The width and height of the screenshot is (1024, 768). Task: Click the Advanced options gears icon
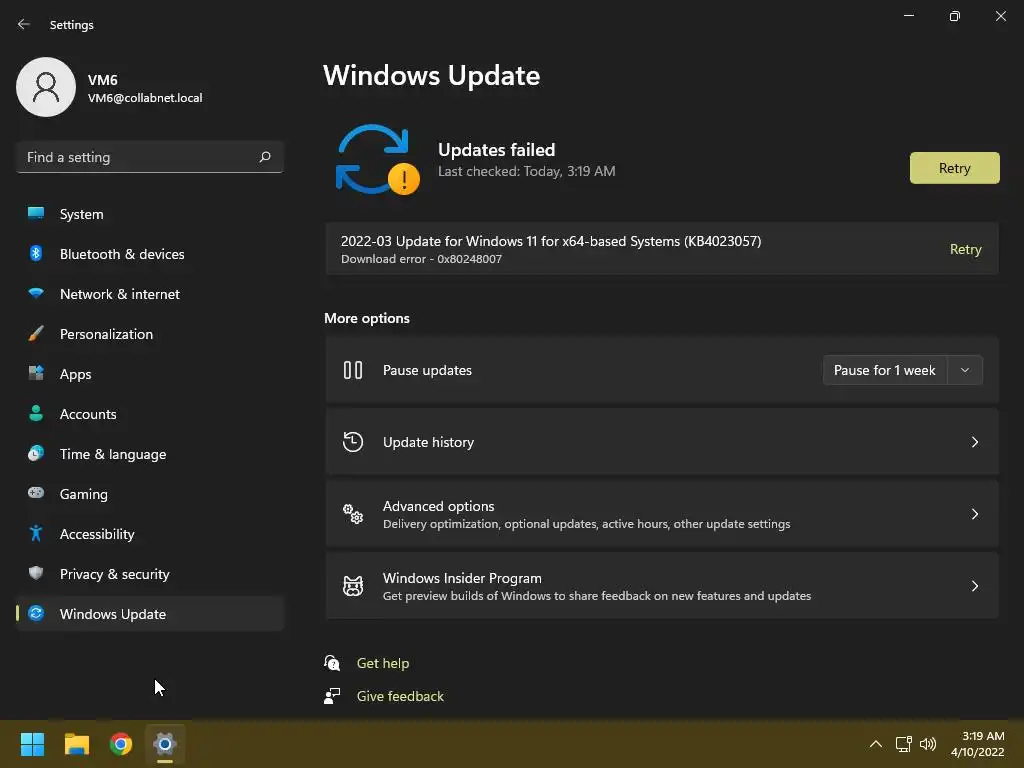353,514
